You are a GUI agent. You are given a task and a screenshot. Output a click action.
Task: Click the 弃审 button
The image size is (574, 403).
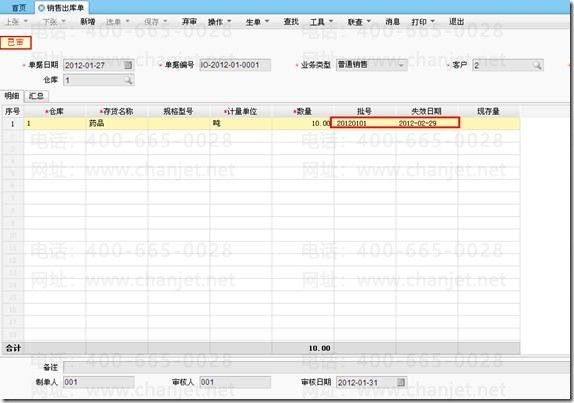pos(189,22)
